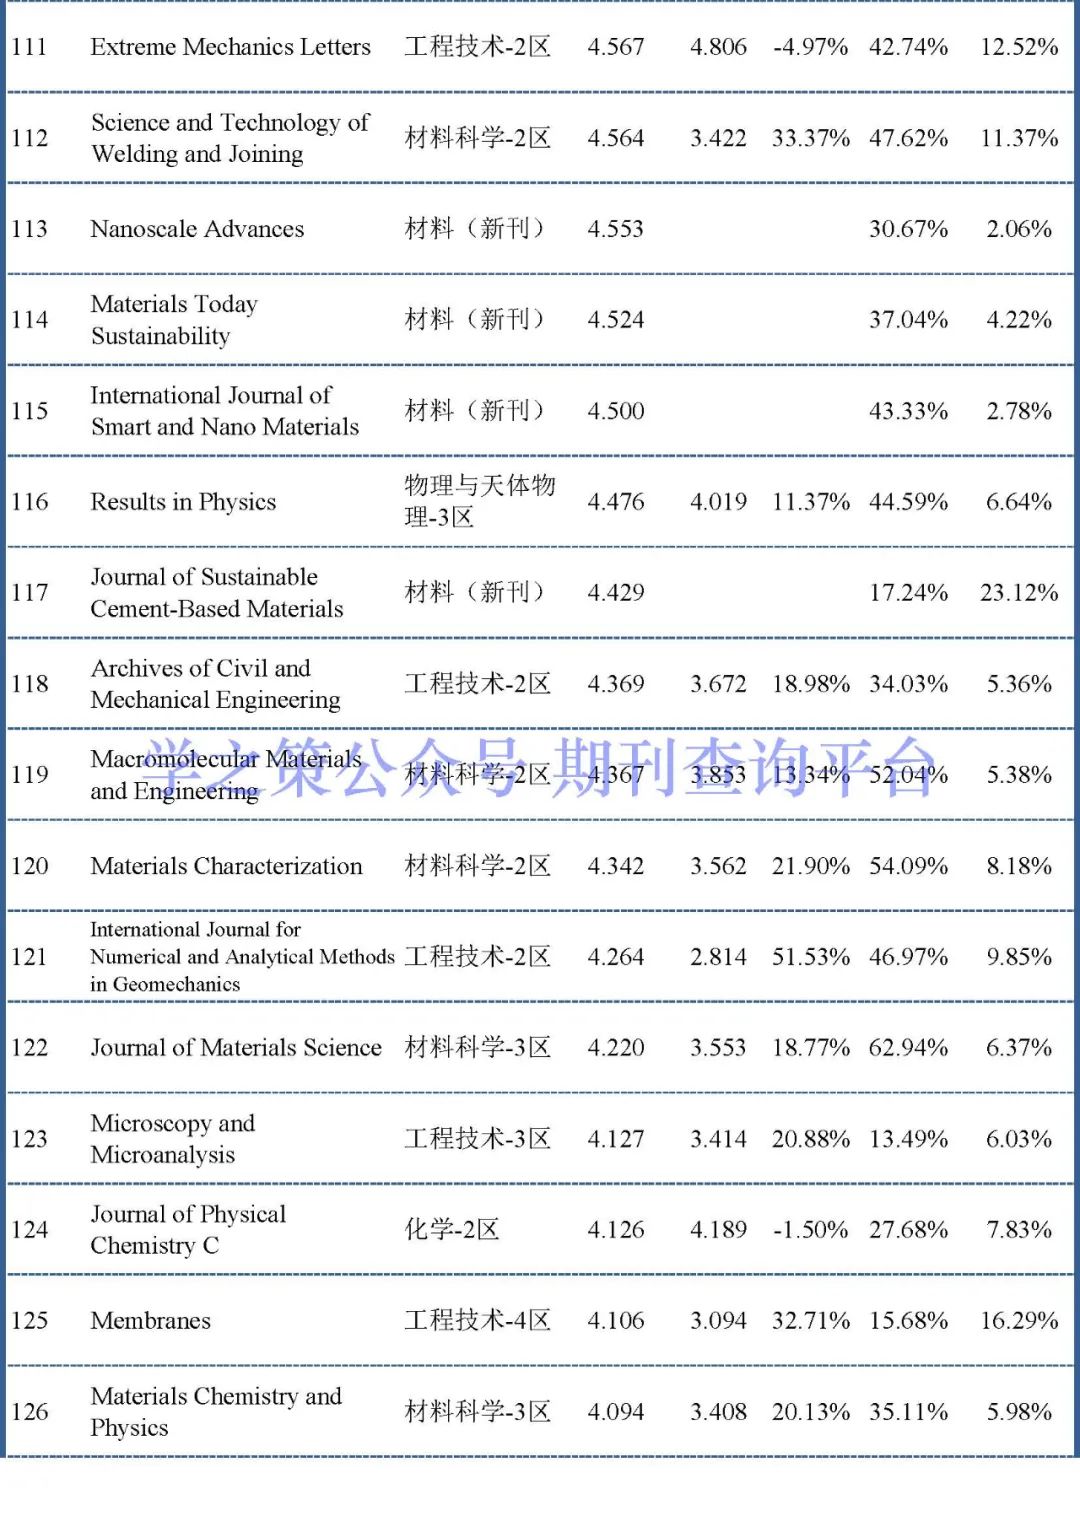This screenshot has height=1527, width=1080.
Task: Click Materials Characterization journal name
Action: 226,866
